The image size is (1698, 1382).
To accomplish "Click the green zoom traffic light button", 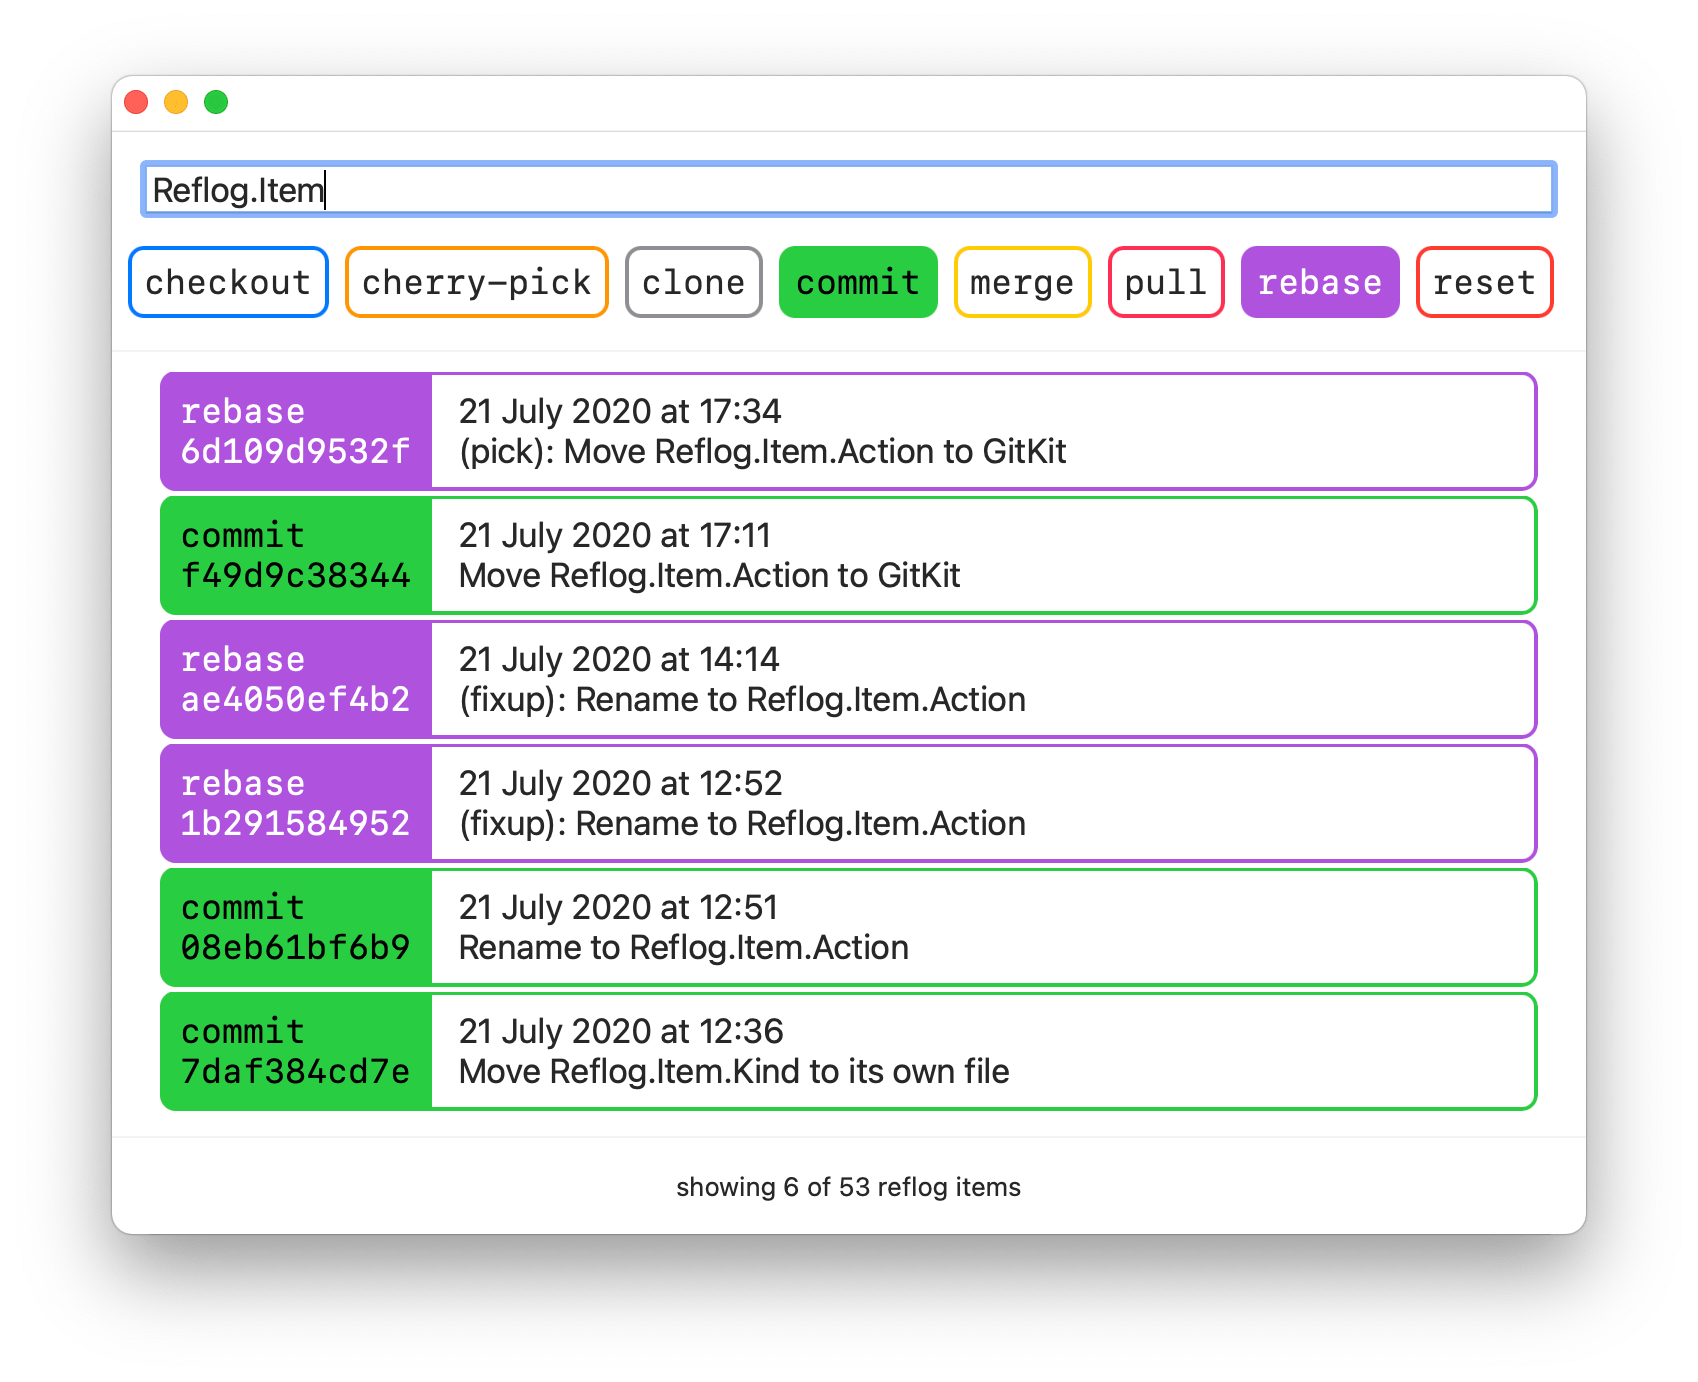I will pyautogui.click(x=215, y=101).
